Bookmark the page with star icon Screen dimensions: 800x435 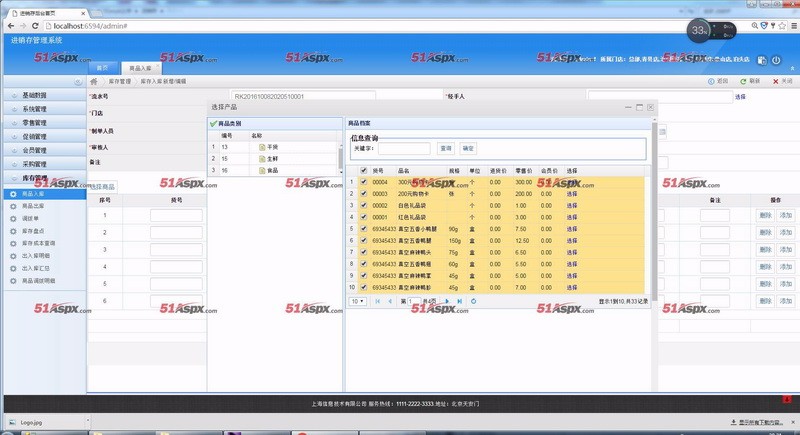782,25
